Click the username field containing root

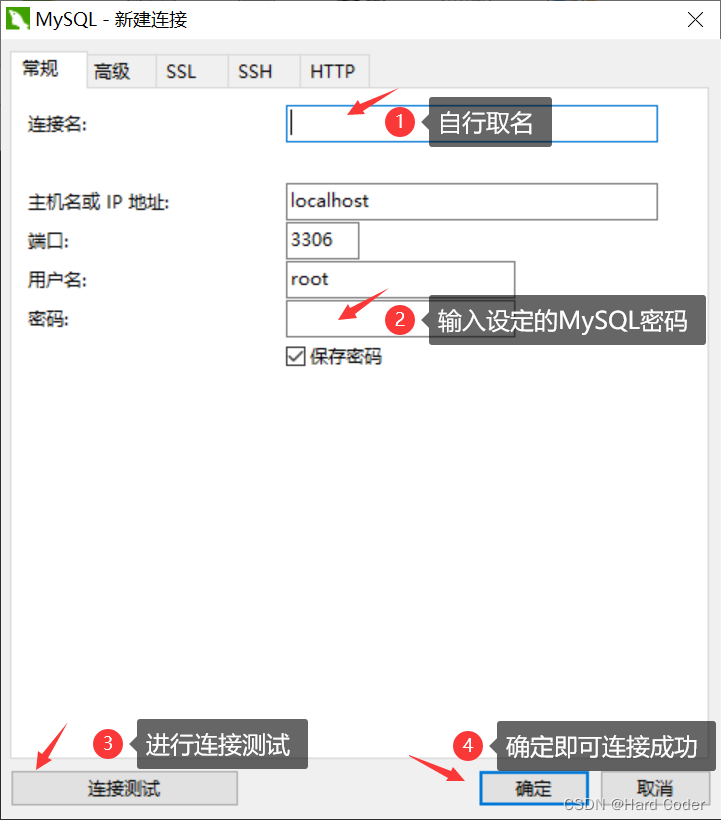tap(400, 279)
